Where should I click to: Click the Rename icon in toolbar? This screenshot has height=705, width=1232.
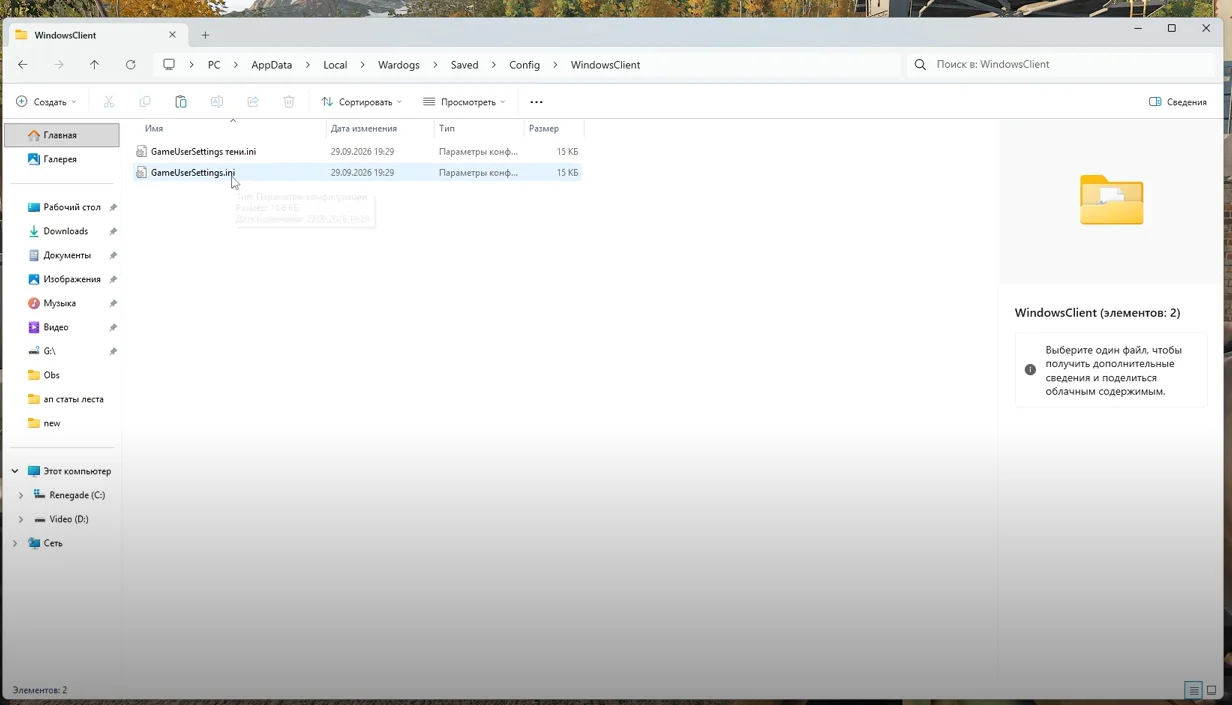[x=217, y=102]
